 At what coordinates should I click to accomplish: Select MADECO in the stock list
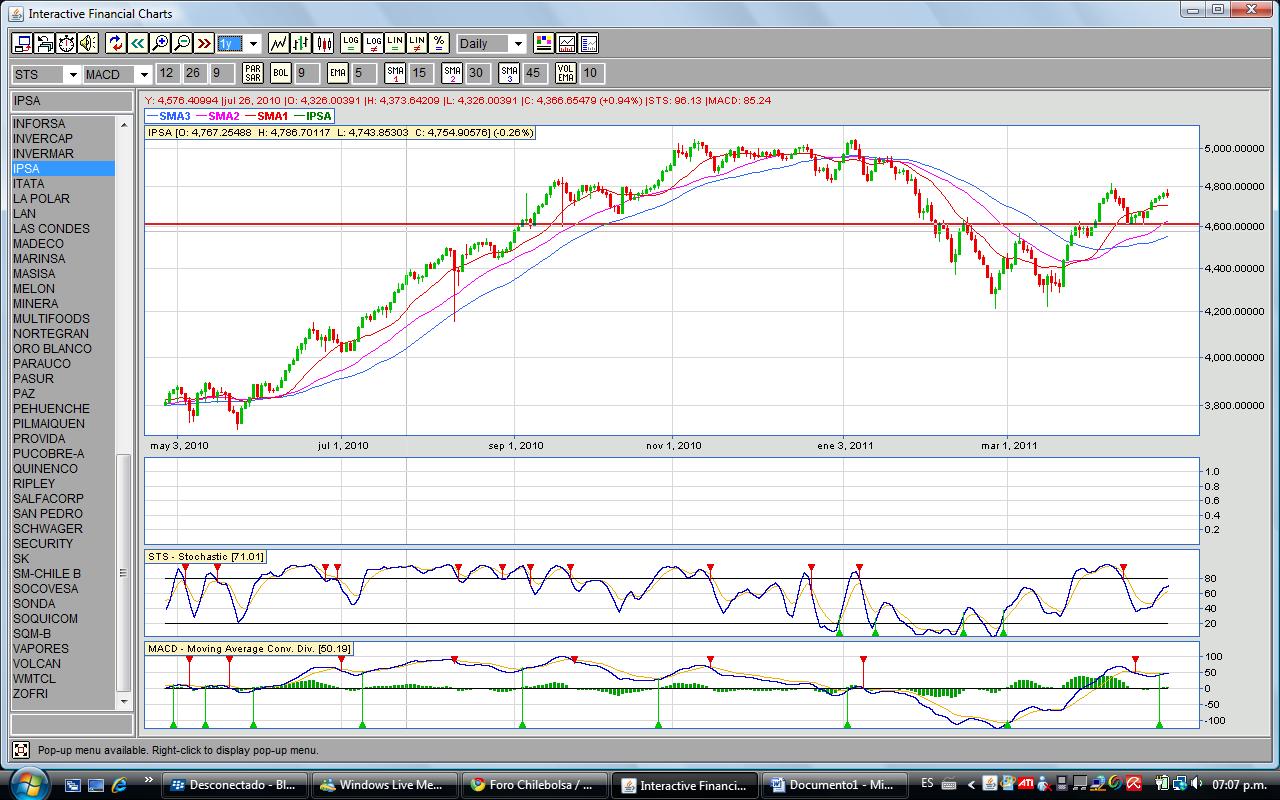click(63, 244)
